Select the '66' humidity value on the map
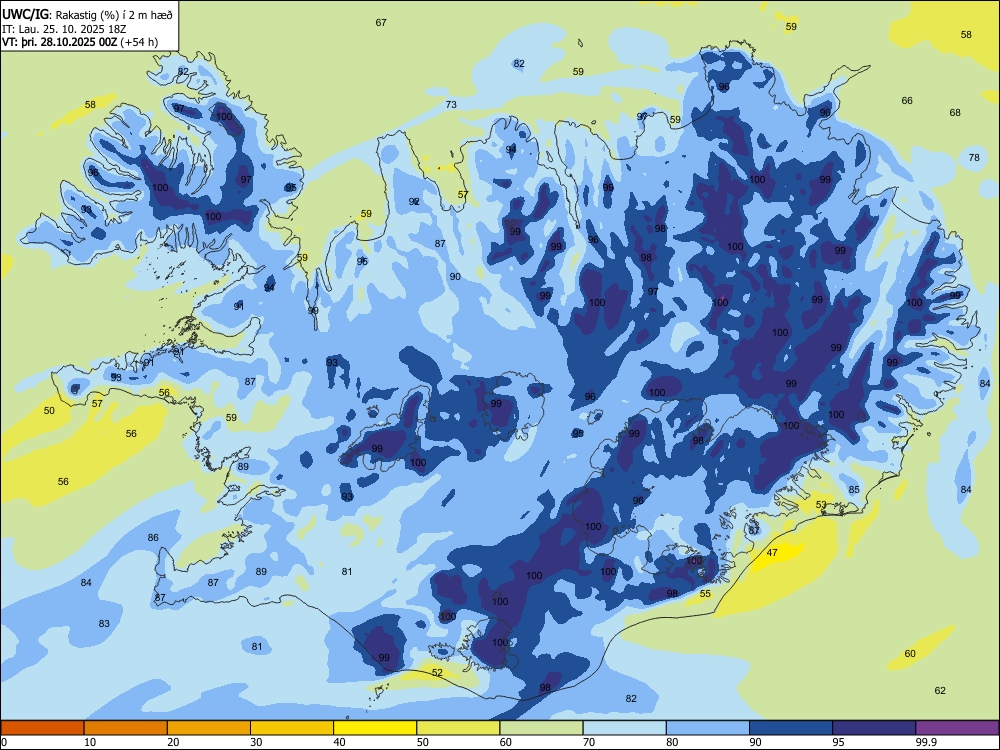1000x750 pixels. (907, 100)
